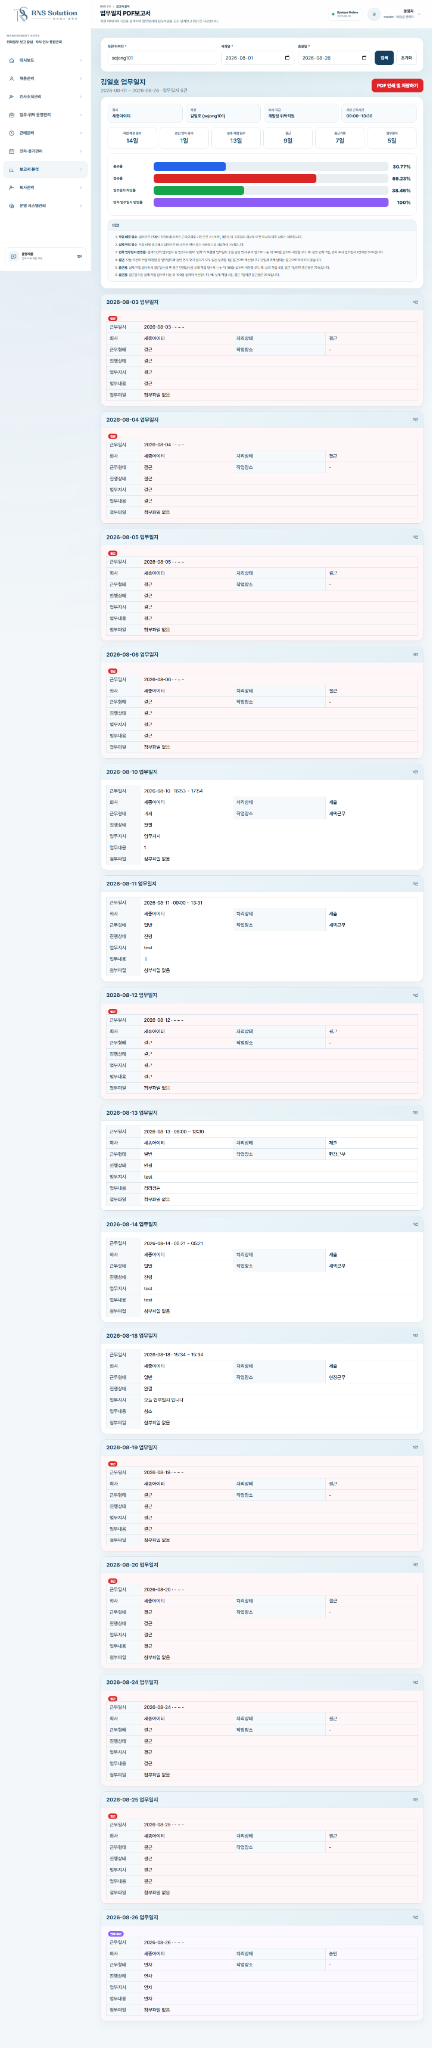
Task: Open the 대시보드 sidebar menu icon
Action: 11,60
